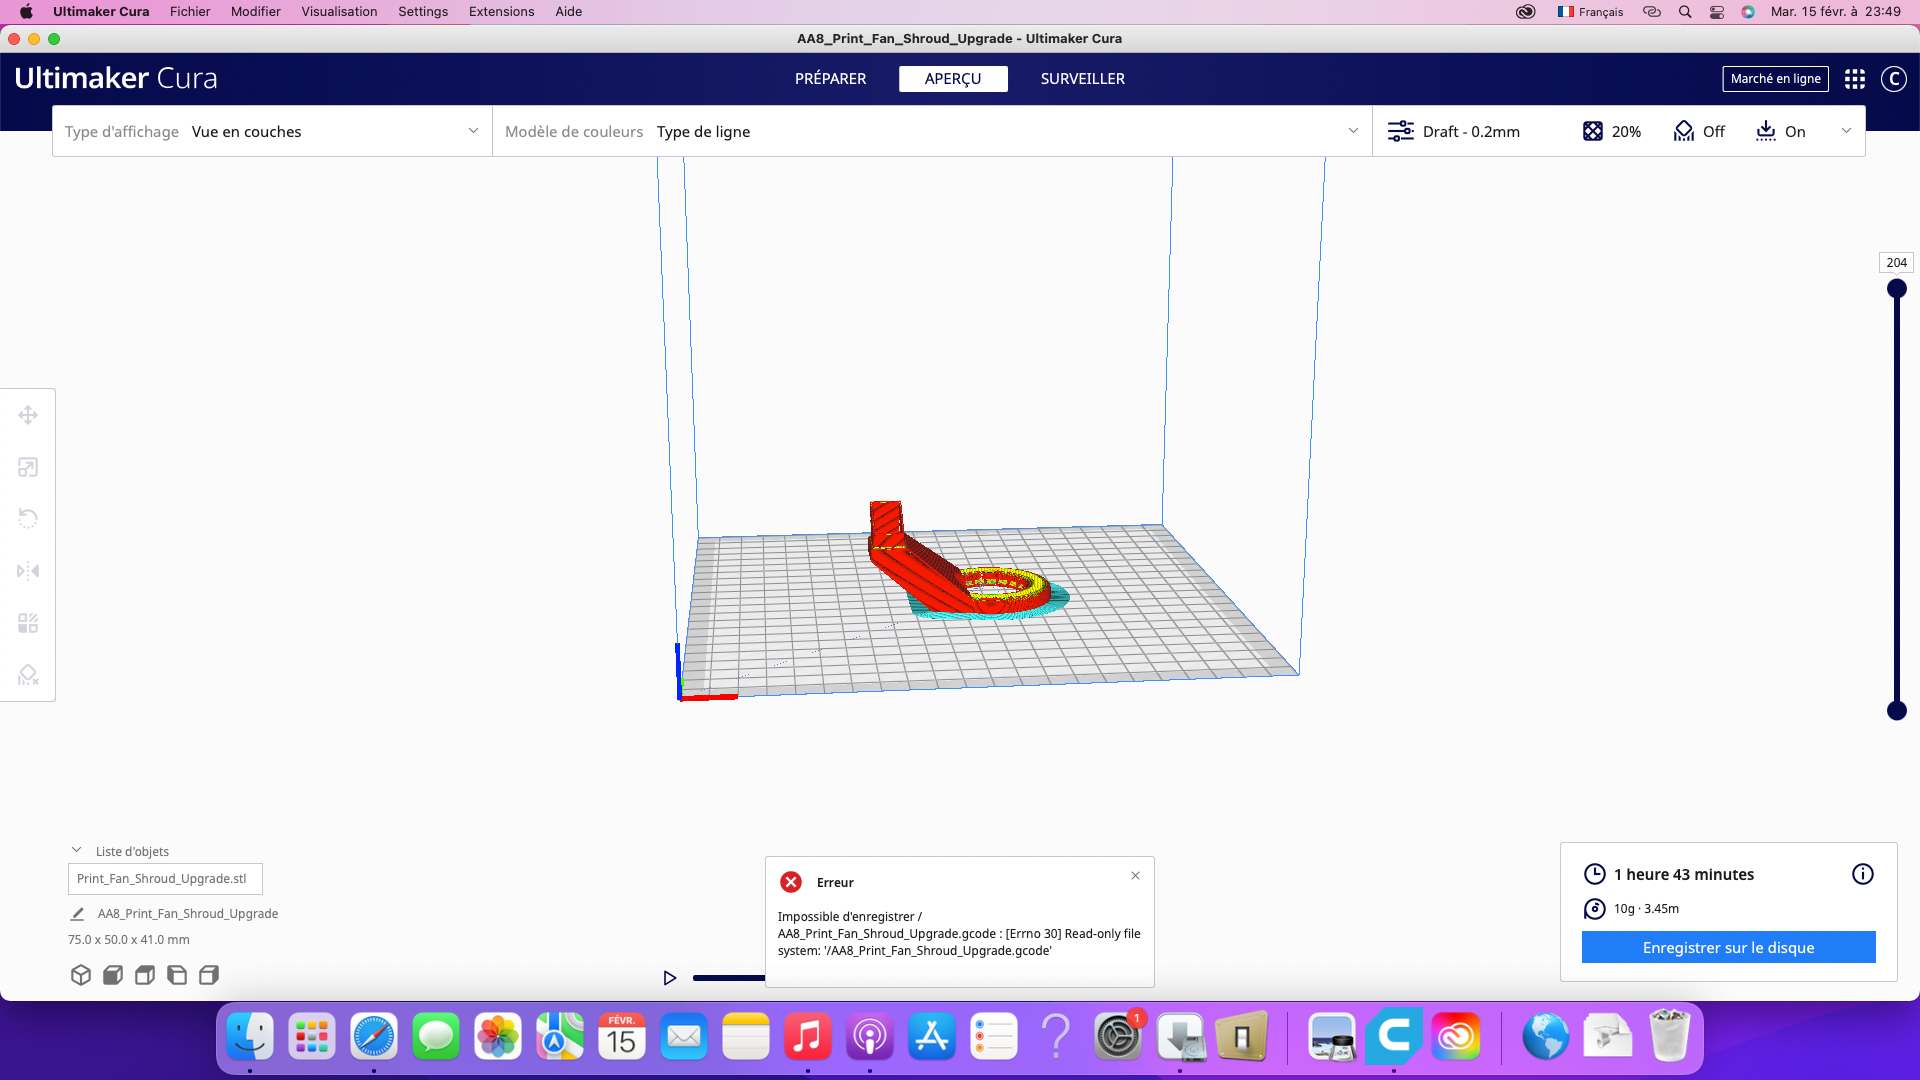
Task: Click the top layer slider handle
Action: pyautogui.click(x=1896, y=289)
